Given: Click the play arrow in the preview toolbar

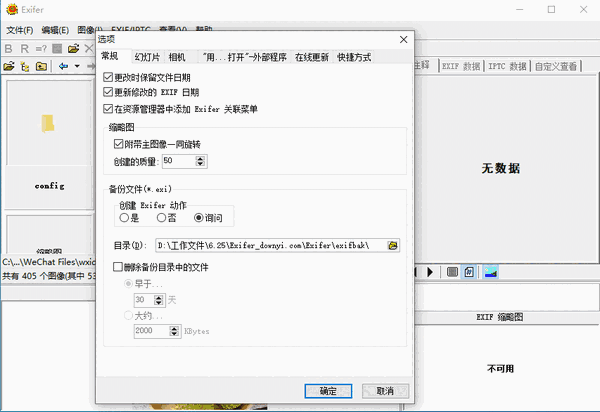Looking at the screenshot, I should 430,272.
